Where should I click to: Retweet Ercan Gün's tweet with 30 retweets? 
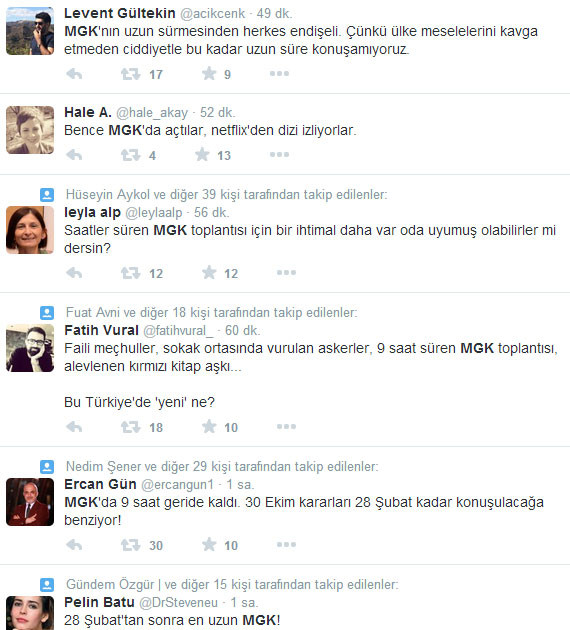pos(131,545)
